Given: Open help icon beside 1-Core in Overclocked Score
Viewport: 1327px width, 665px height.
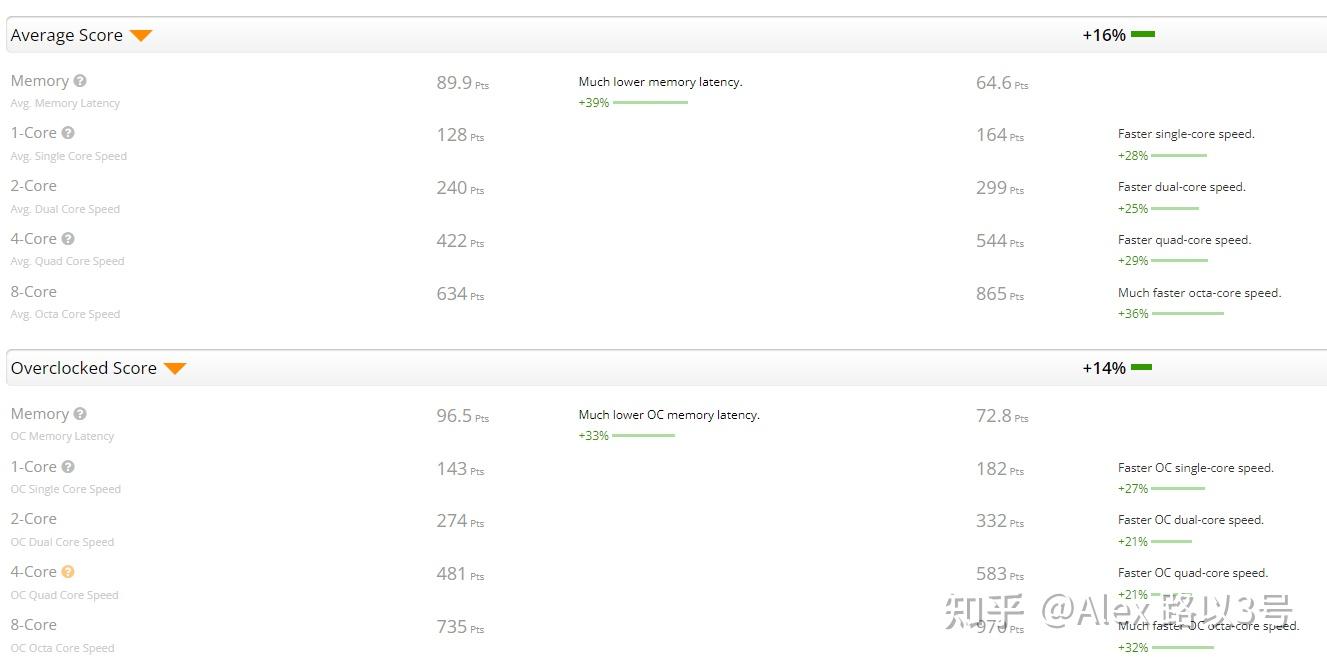Looking at the screenshot, I should pyautogui.click(x=68, y=467).
